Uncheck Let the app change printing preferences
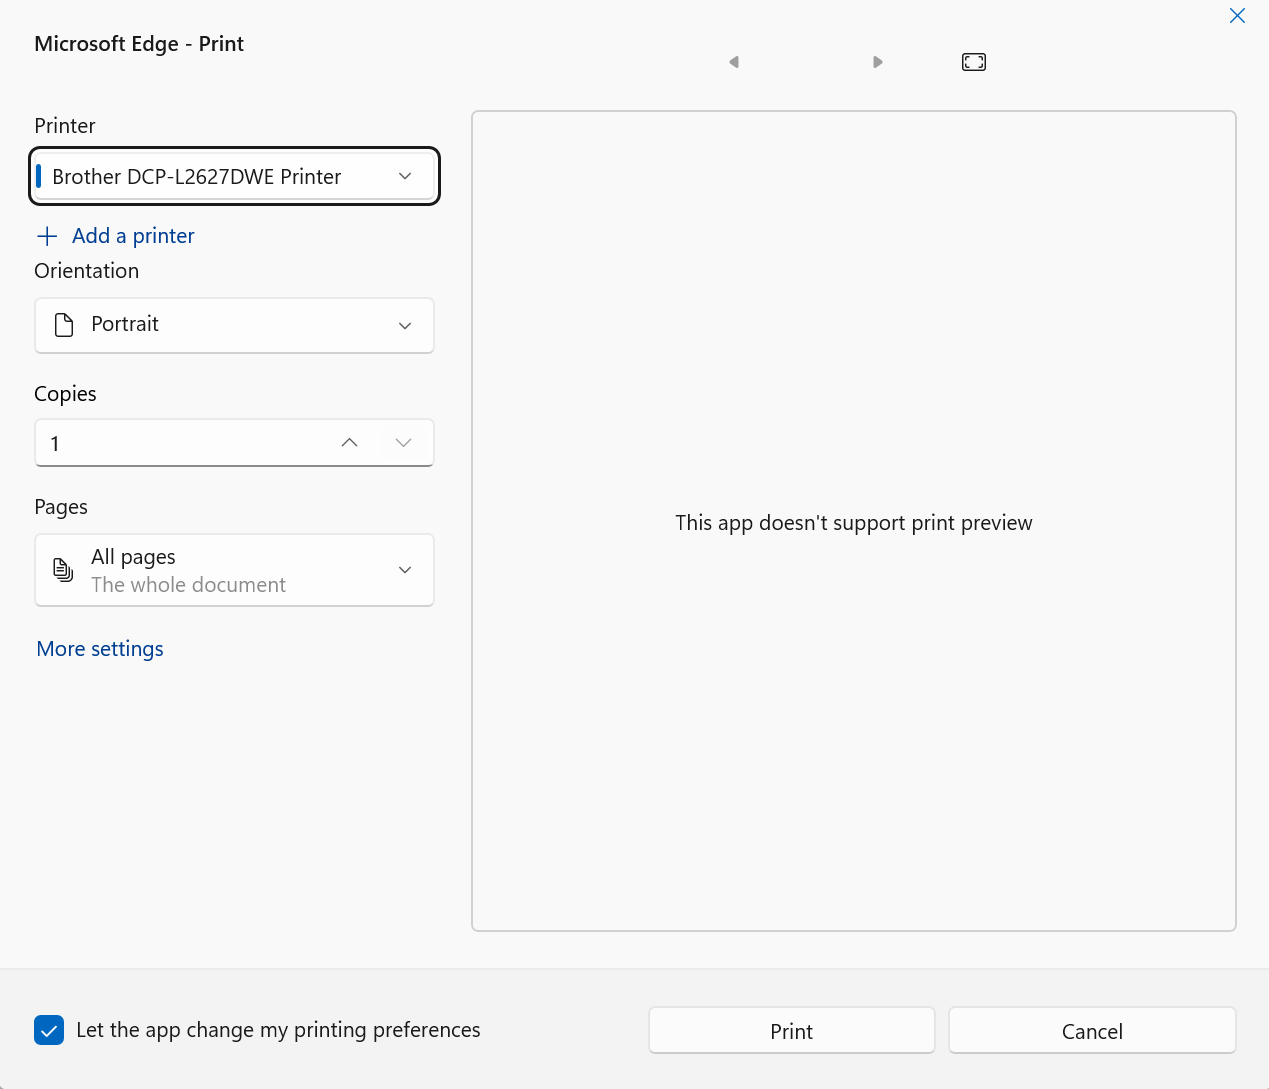Viewport: 1269px width, 1089px height. coord(49,1030)
